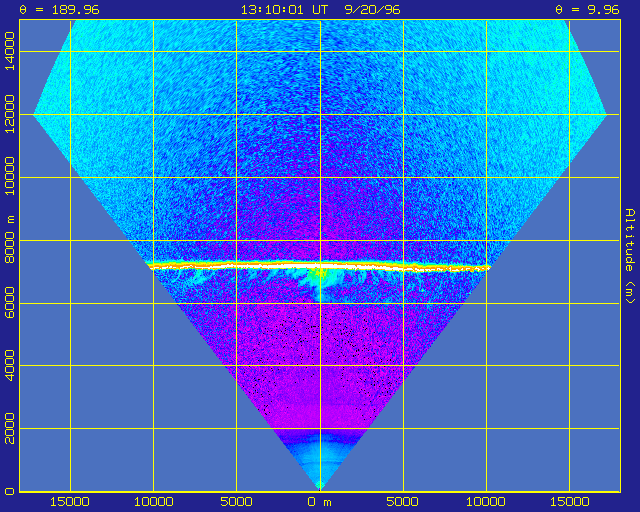This screenshot has width=640, height=512.
Task: Click the 2000 altitude axis label
Action: pos(9,428)
